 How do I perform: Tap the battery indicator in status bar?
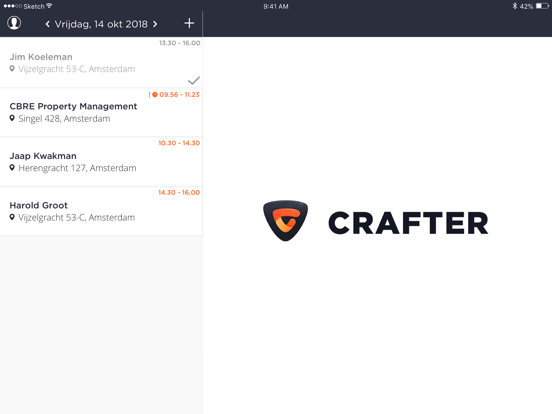542,6
